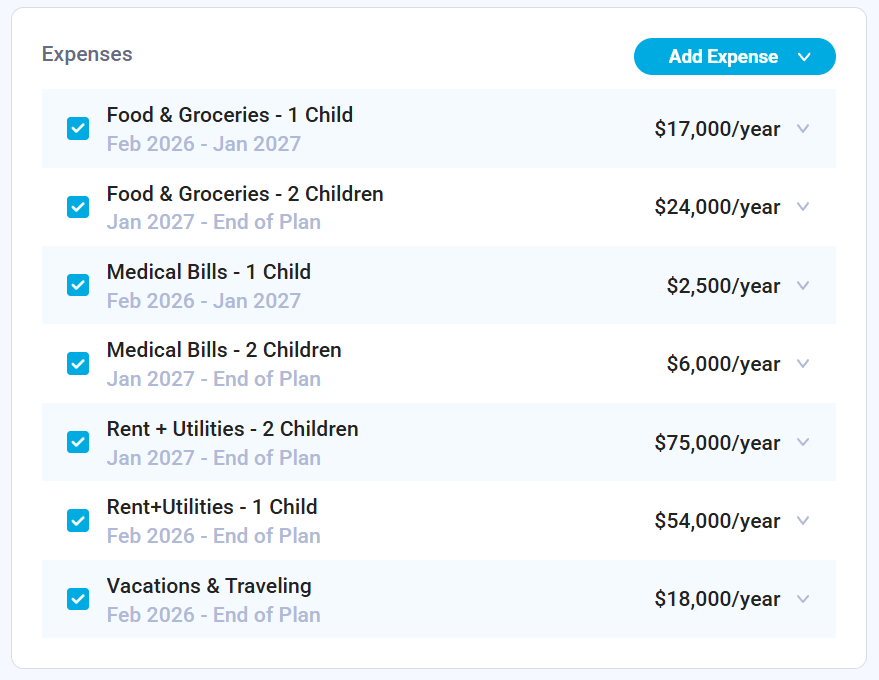The height and width of the screenshot is (680, 879).
Task: Click the Add Expense button
Action: pyautogui.click(x=723, y=57)
